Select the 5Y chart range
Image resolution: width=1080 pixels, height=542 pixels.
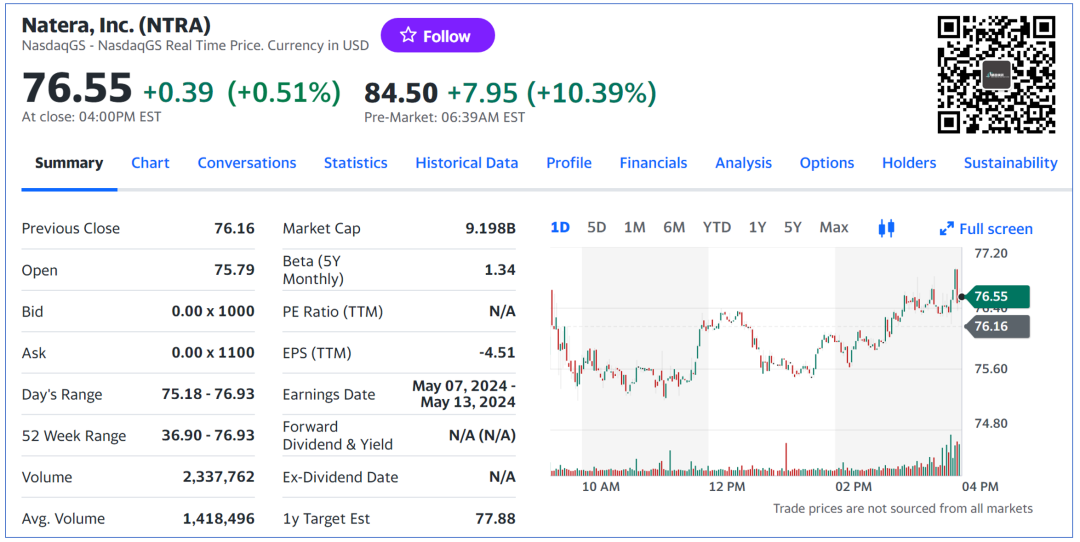(793, 228)
